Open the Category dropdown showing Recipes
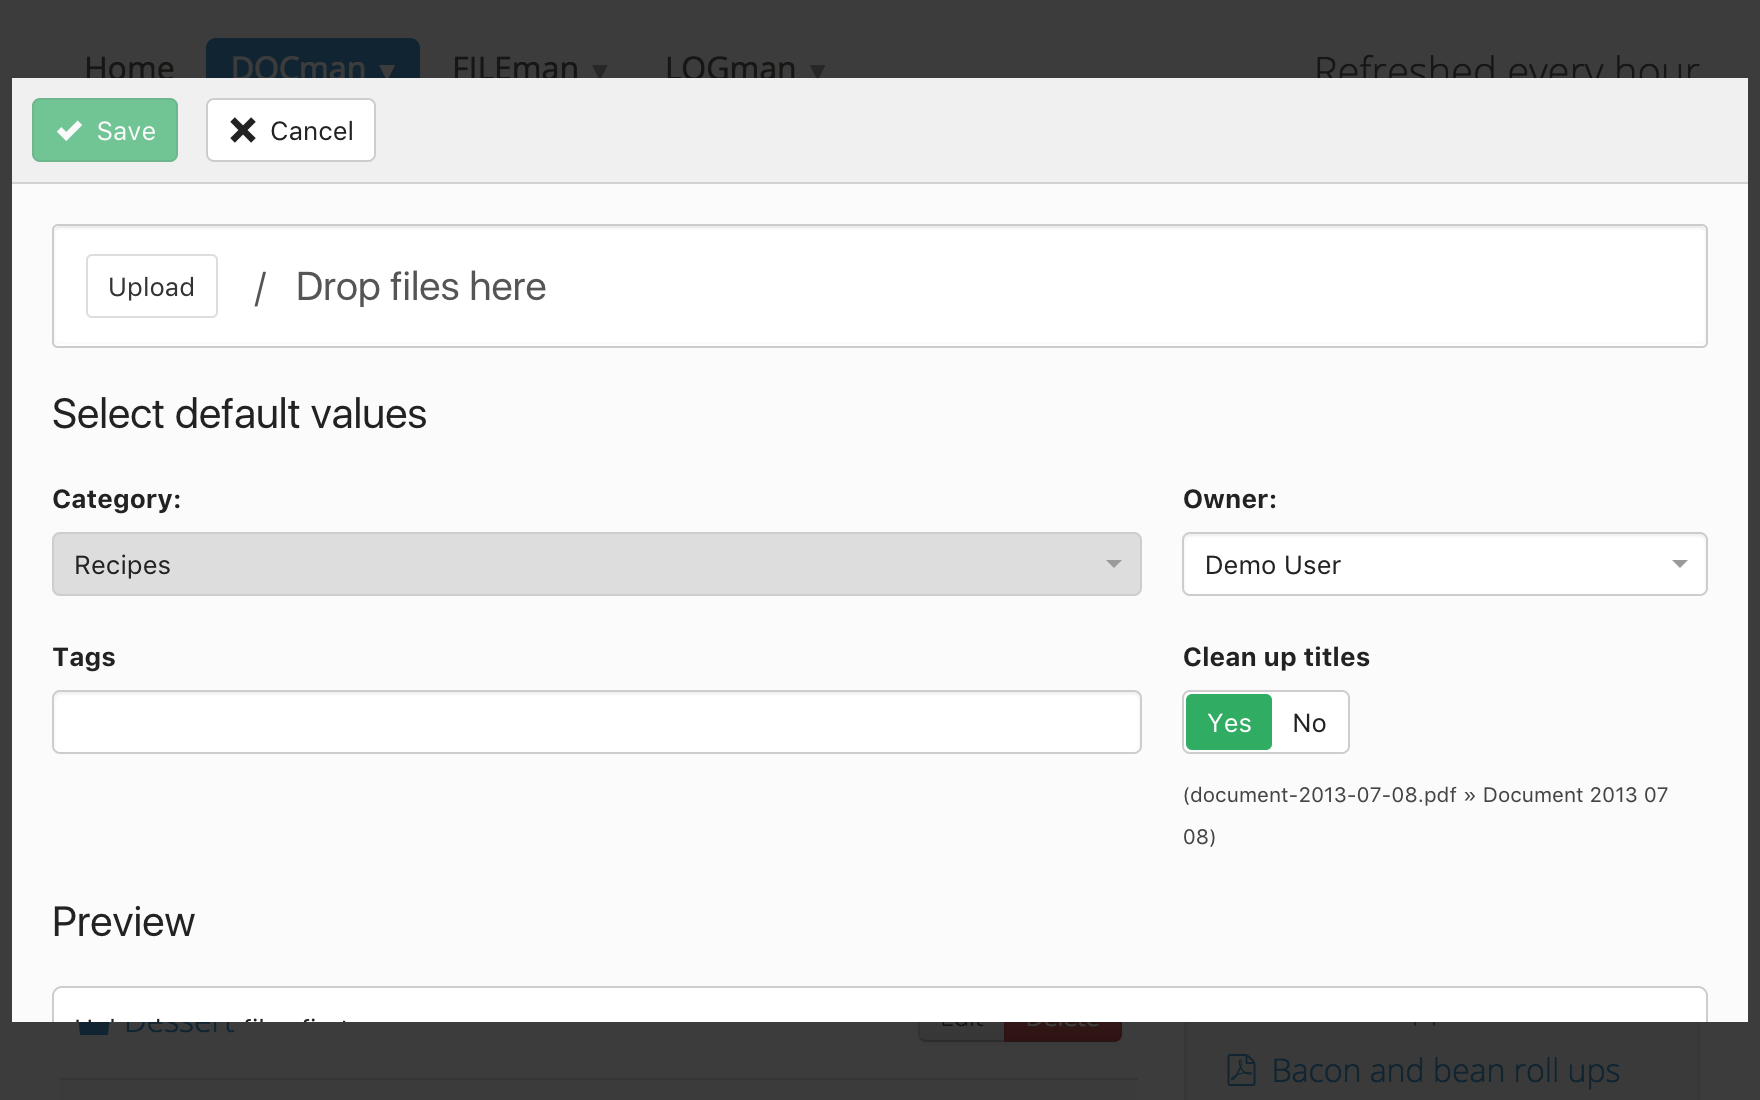This screenshot has height=1100, width=1760. coord(596,564)
